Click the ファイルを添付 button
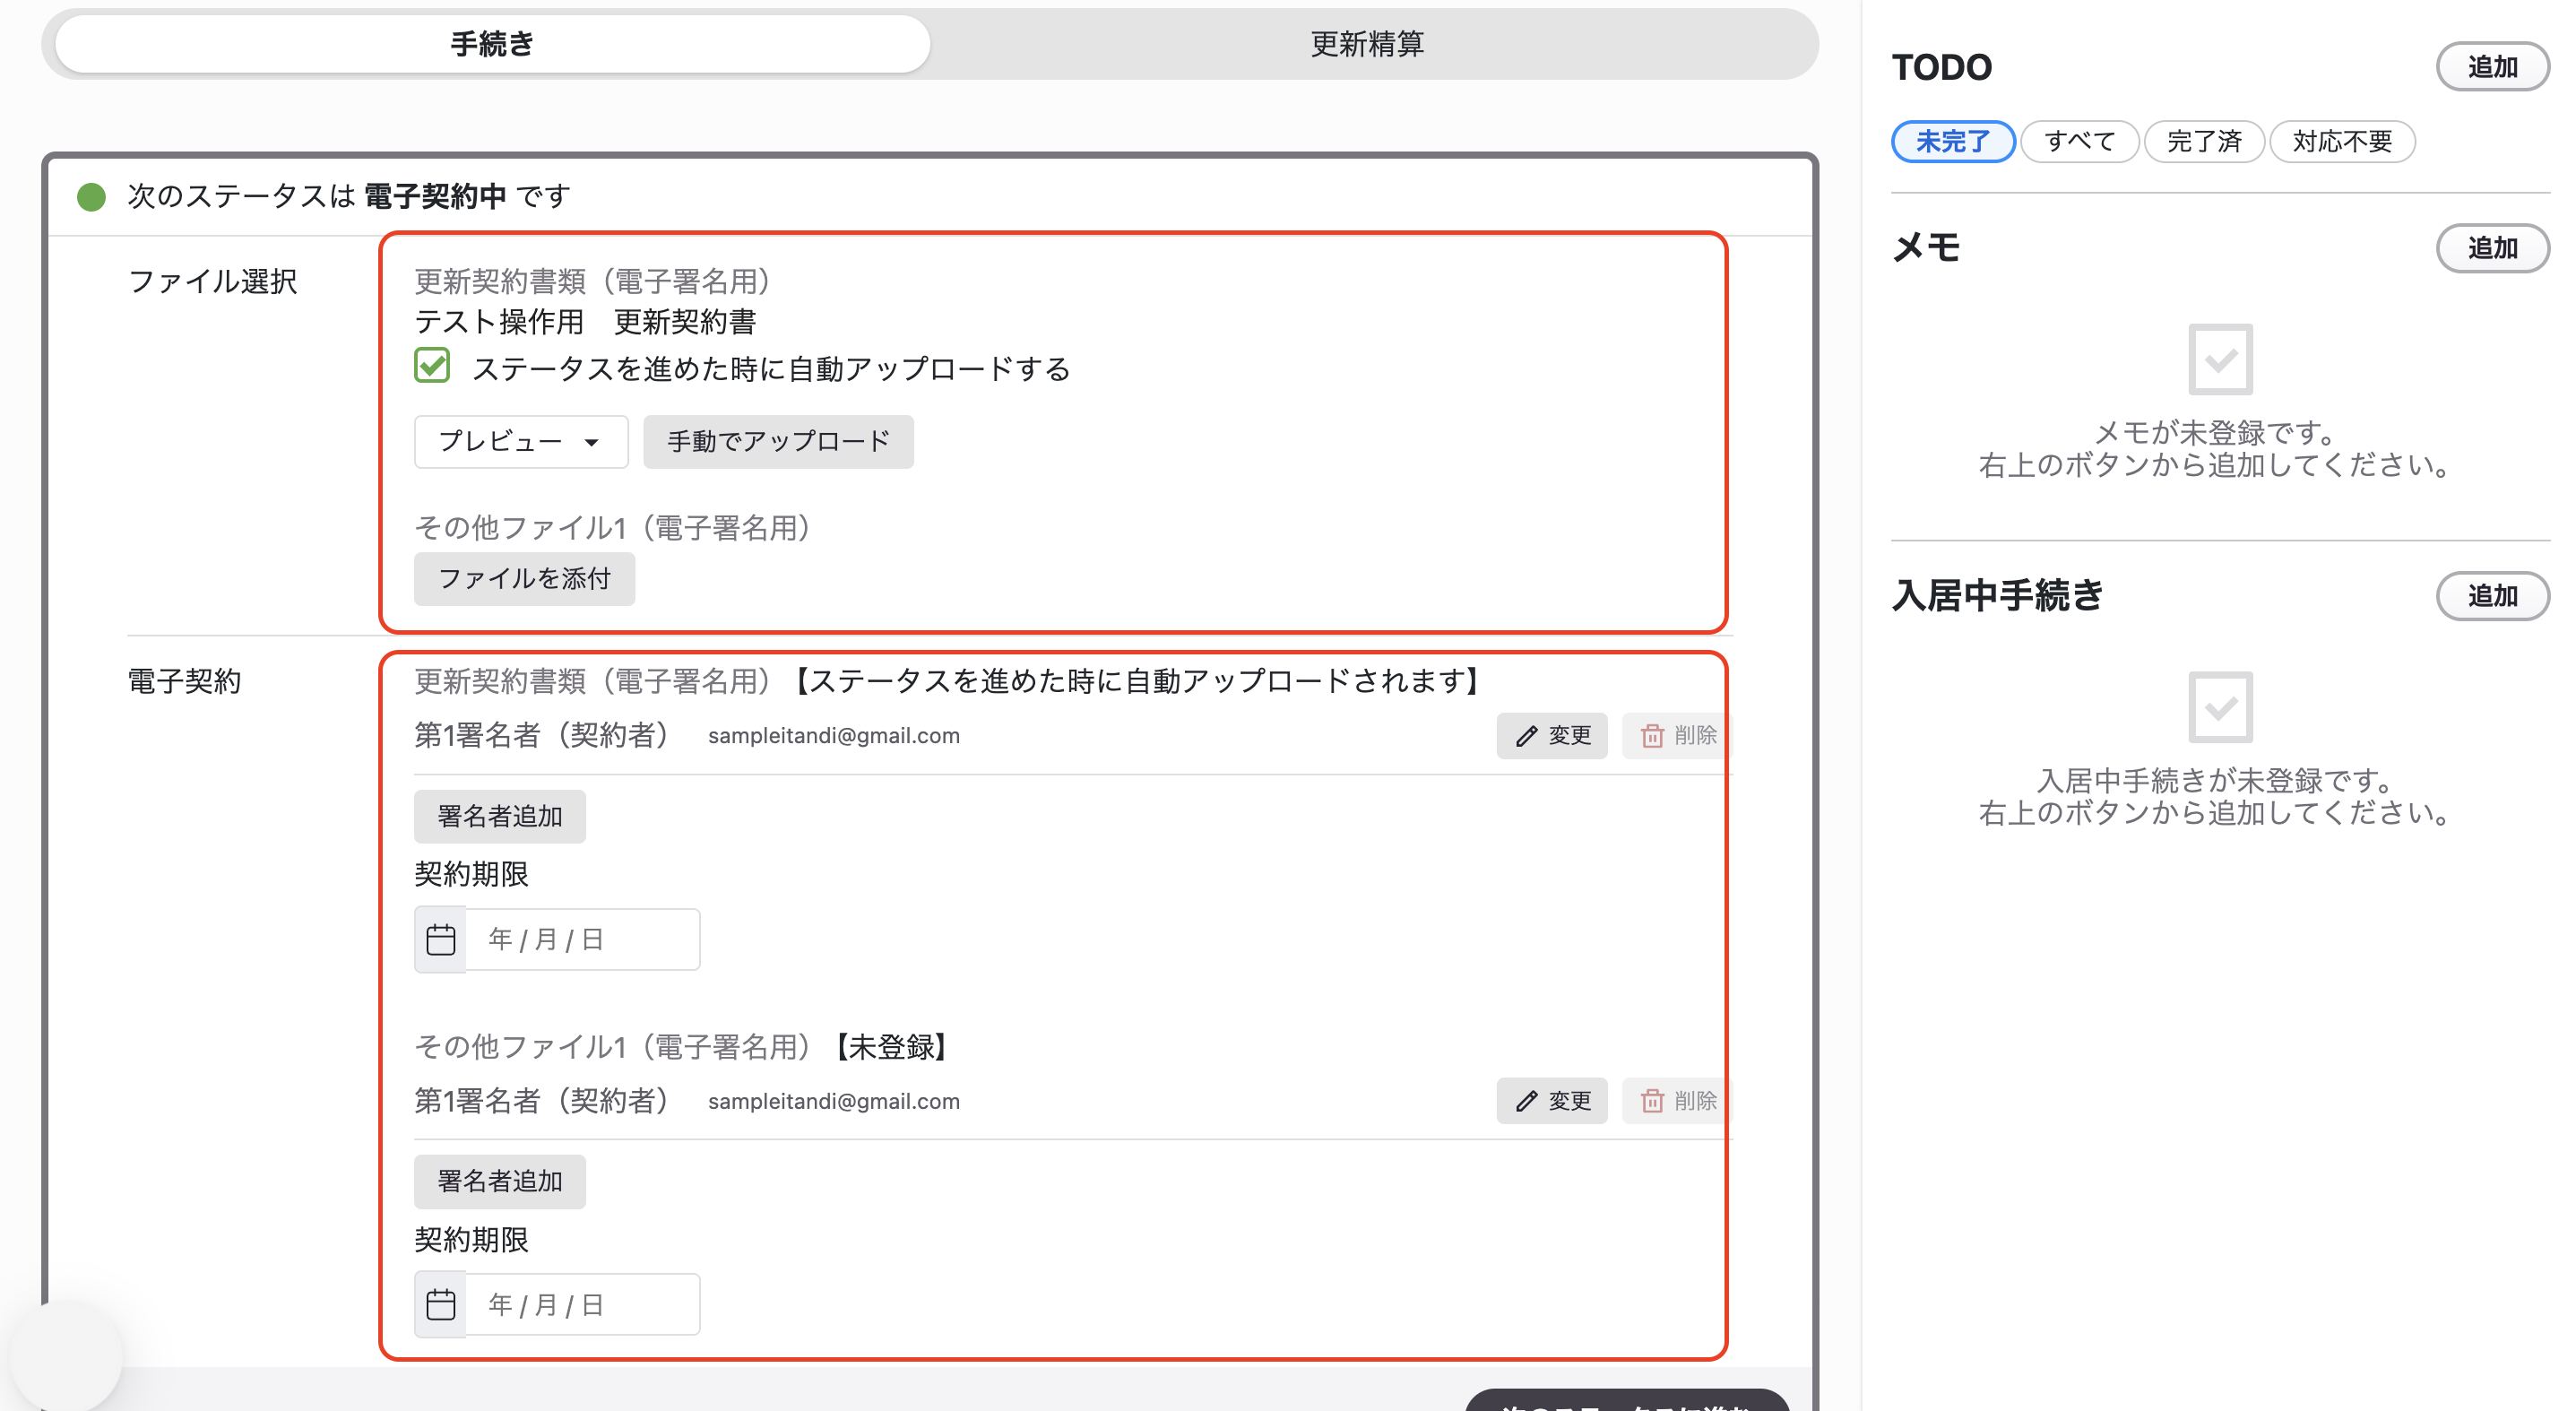The width and height of the screenshot is (2576, 1411). pyautogui.click(x=524, y=579)
